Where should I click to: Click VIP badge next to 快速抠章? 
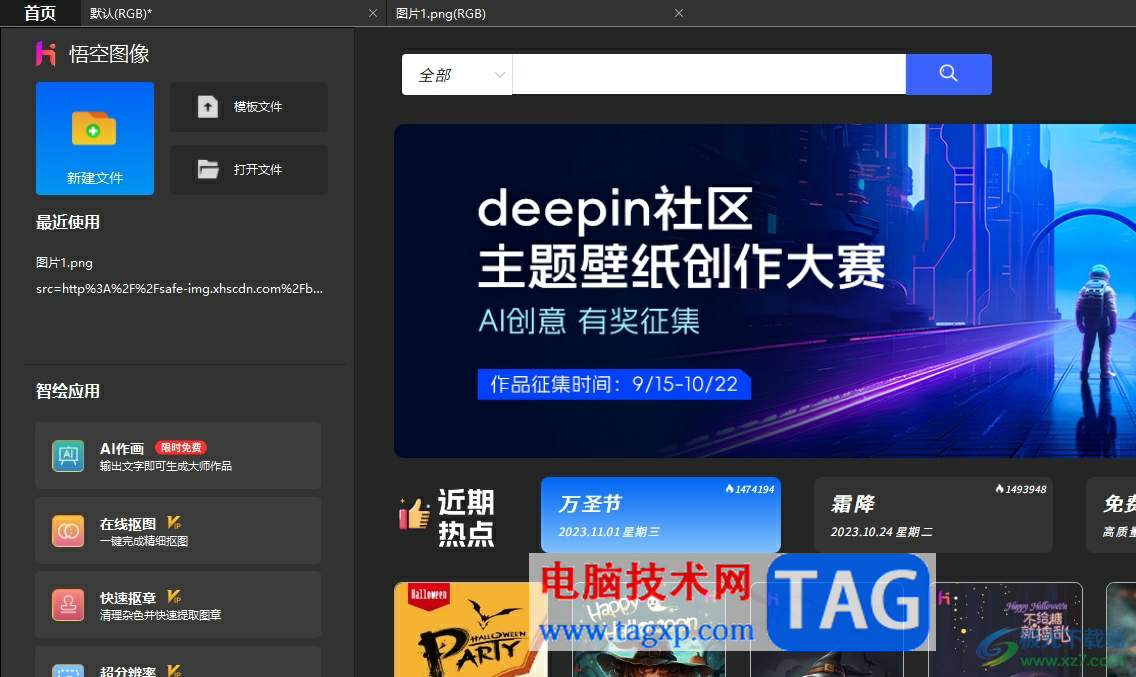coord(174,597)
